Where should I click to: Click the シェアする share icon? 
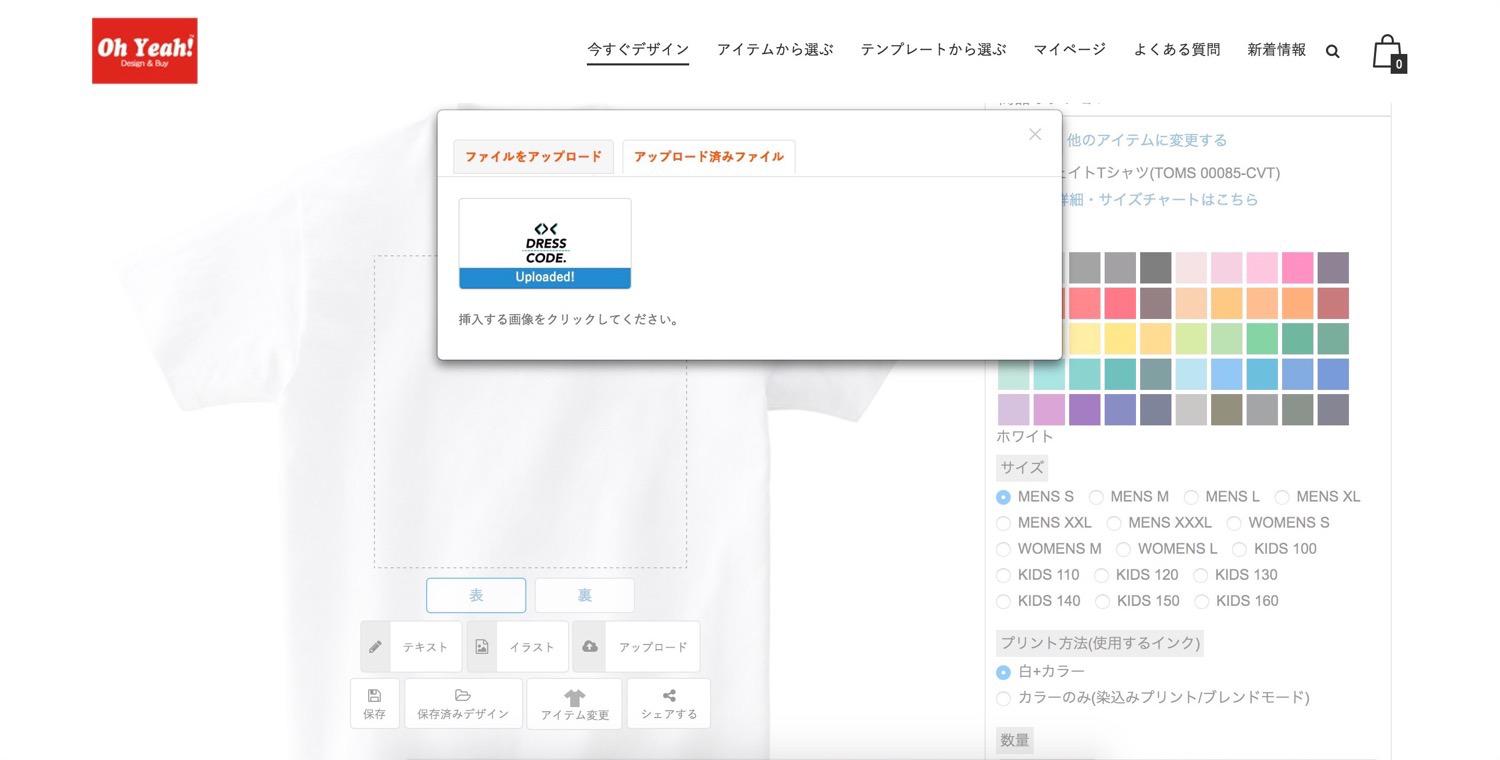click(x=669, y=703)
